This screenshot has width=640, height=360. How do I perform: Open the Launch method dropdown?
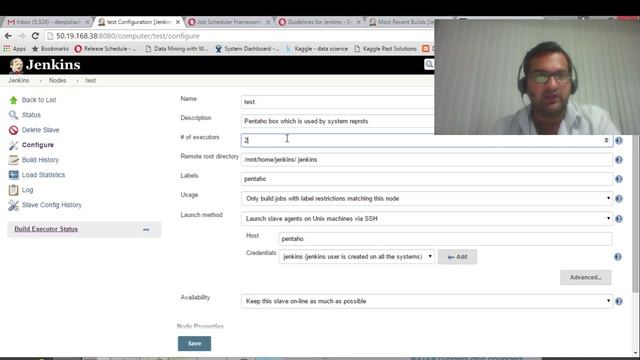point(427,219)
